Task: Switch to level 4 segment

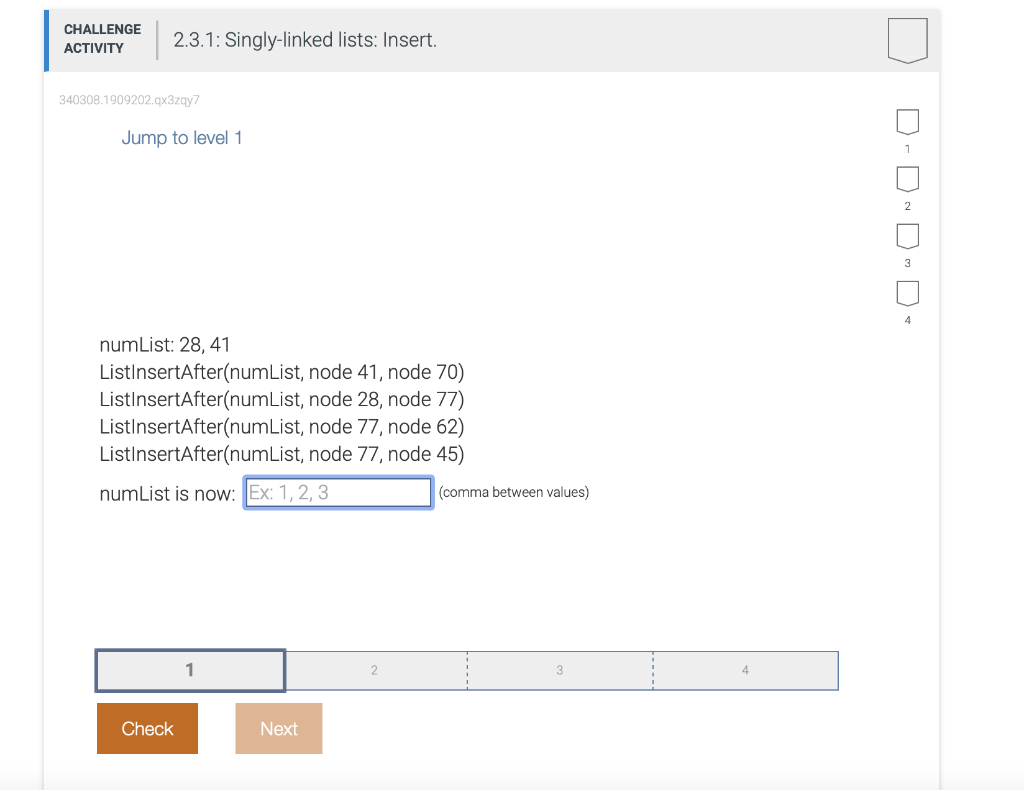Action: pyautogui.click(x=744, y=670)
